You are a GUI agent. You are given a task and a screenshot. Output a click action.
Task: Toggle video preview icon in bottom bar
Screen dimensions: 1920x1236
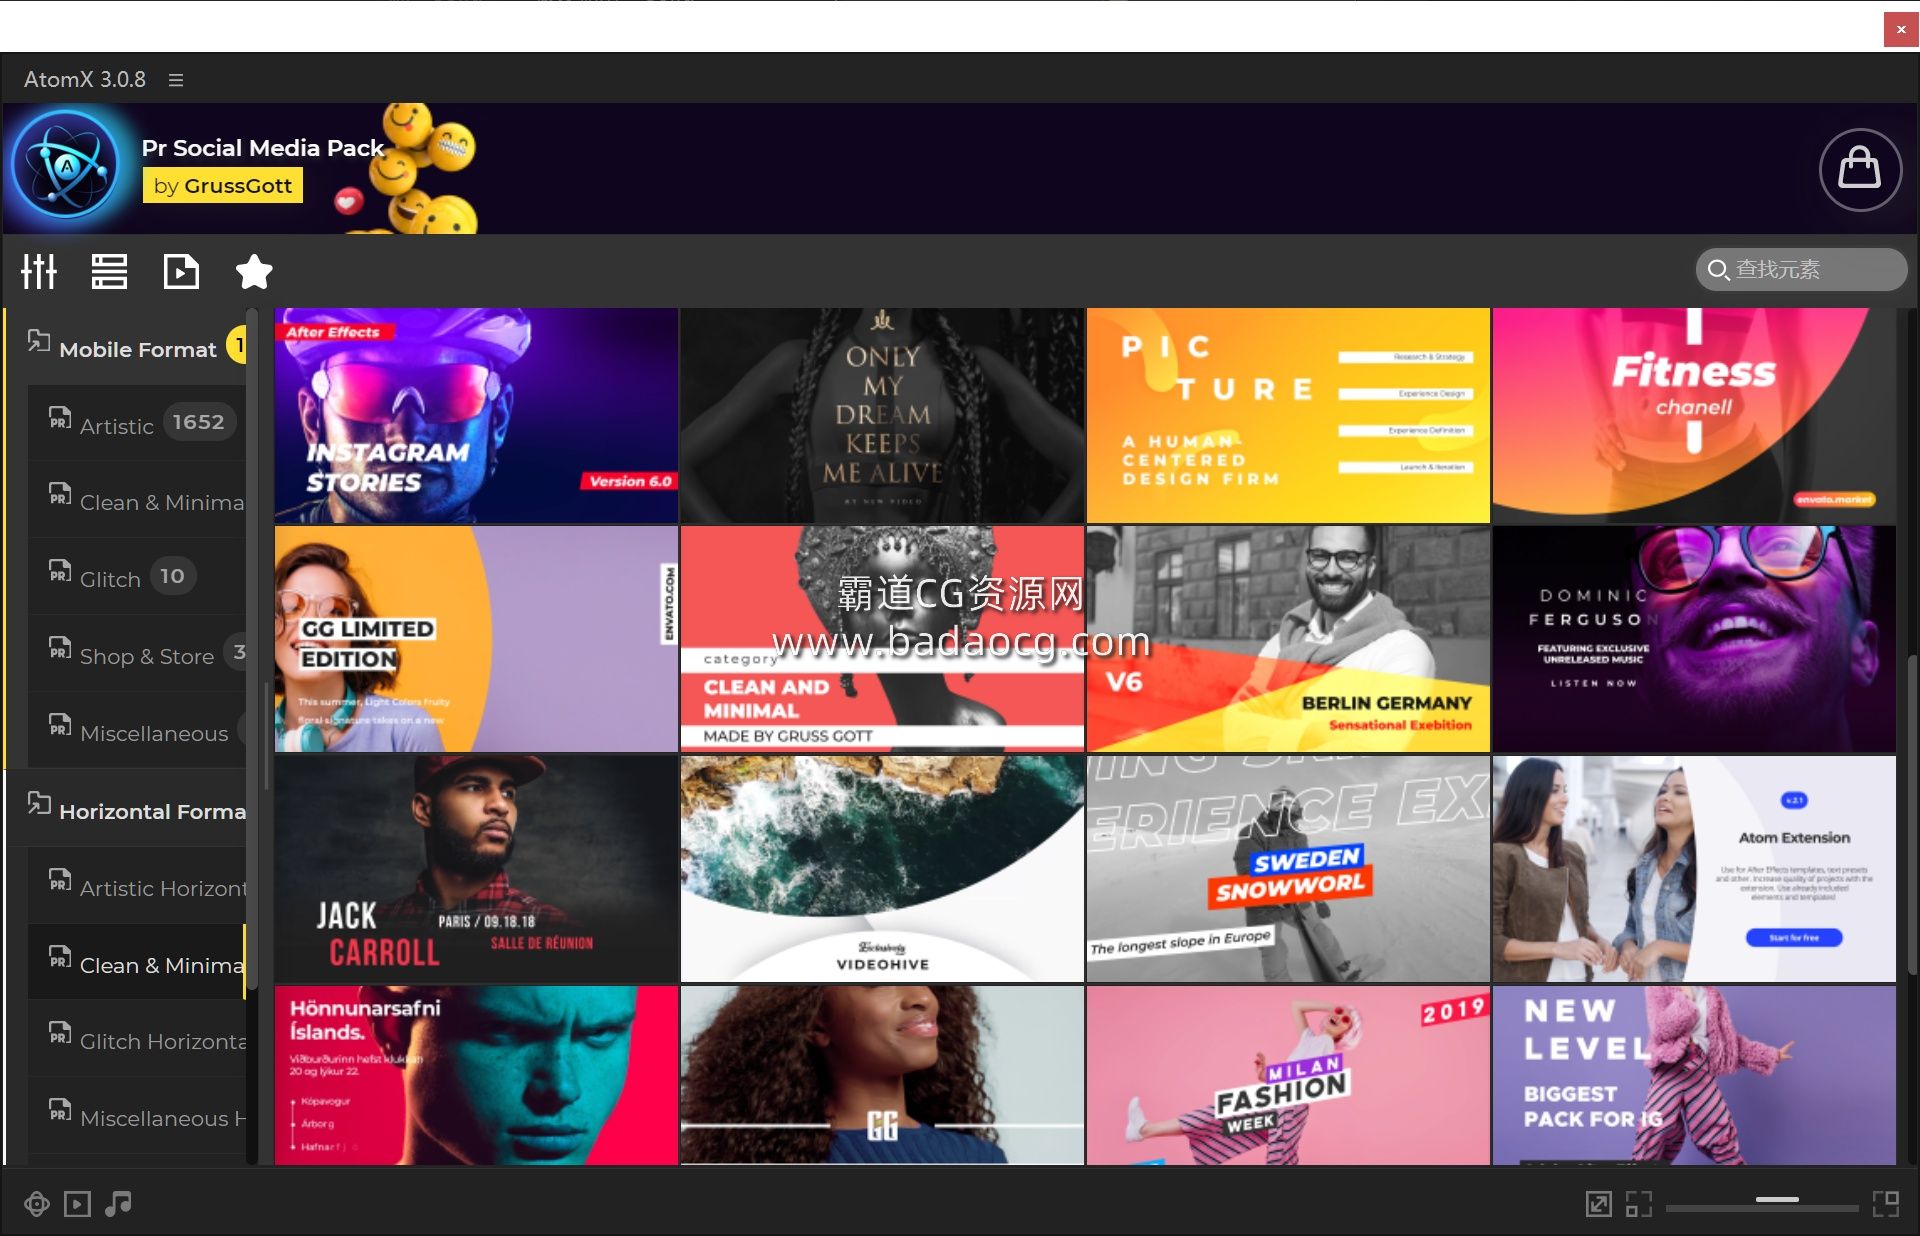(x=77, y=1204)
